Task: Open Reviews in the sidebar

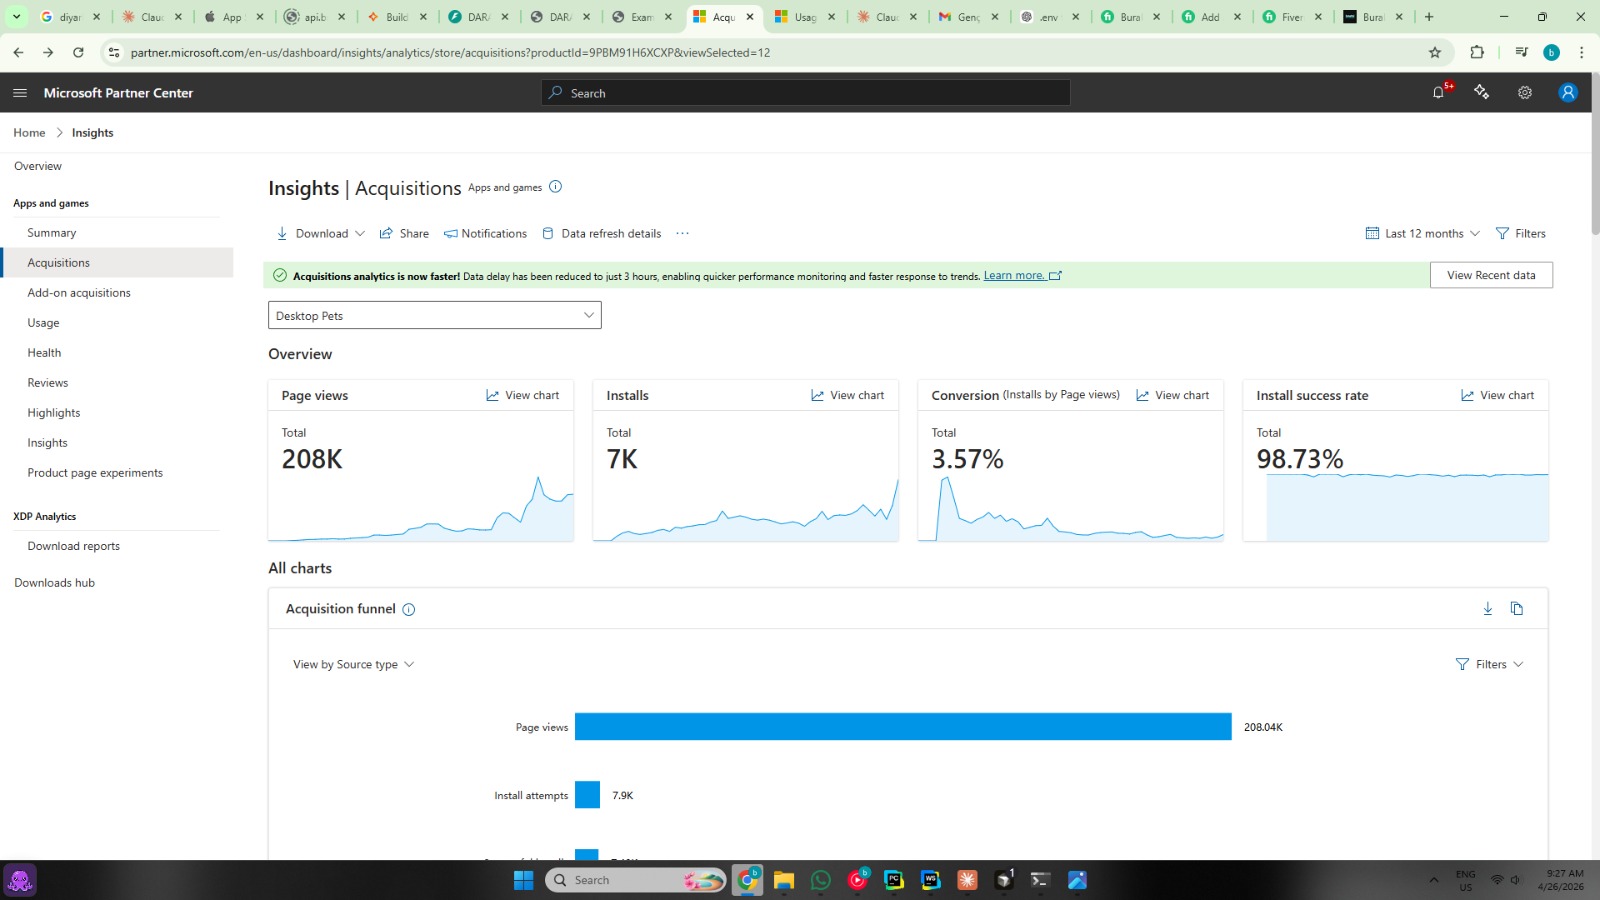Action: coord(48,383)
